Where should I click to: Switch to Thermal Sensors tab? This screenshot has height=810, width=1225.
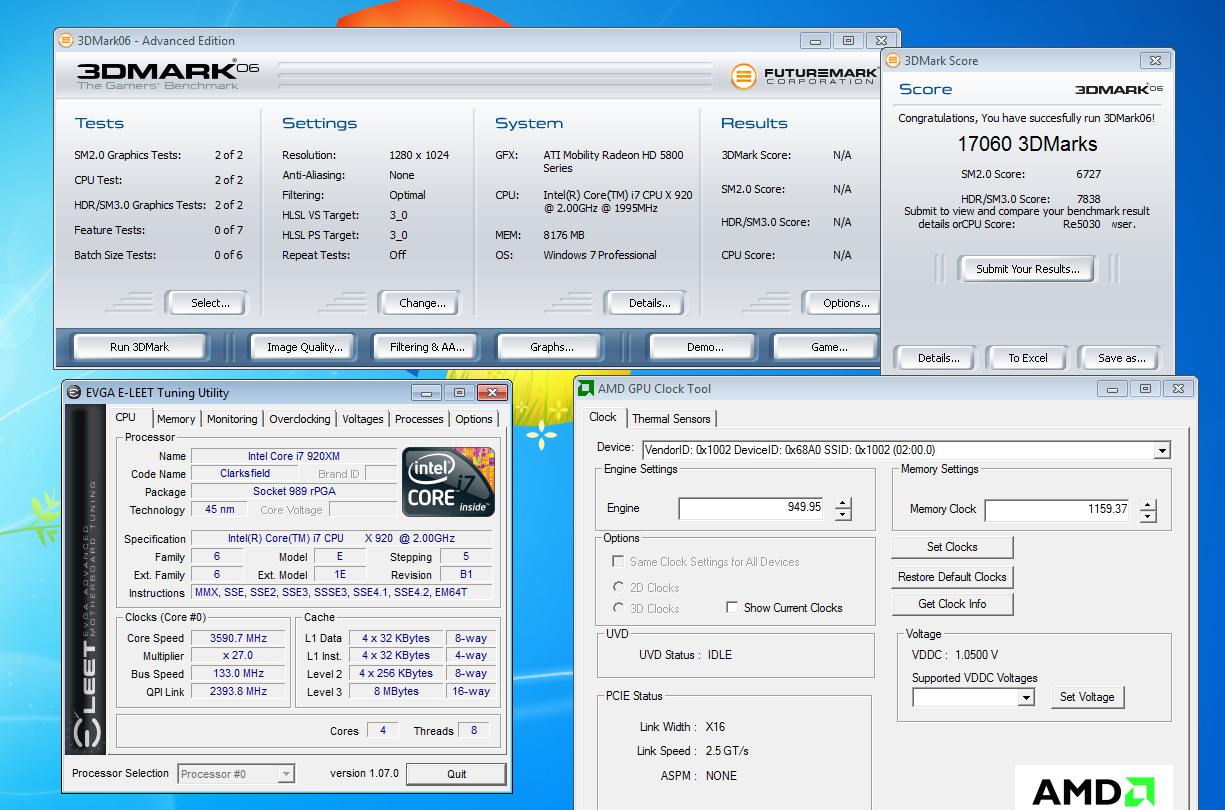pos(672,419)
